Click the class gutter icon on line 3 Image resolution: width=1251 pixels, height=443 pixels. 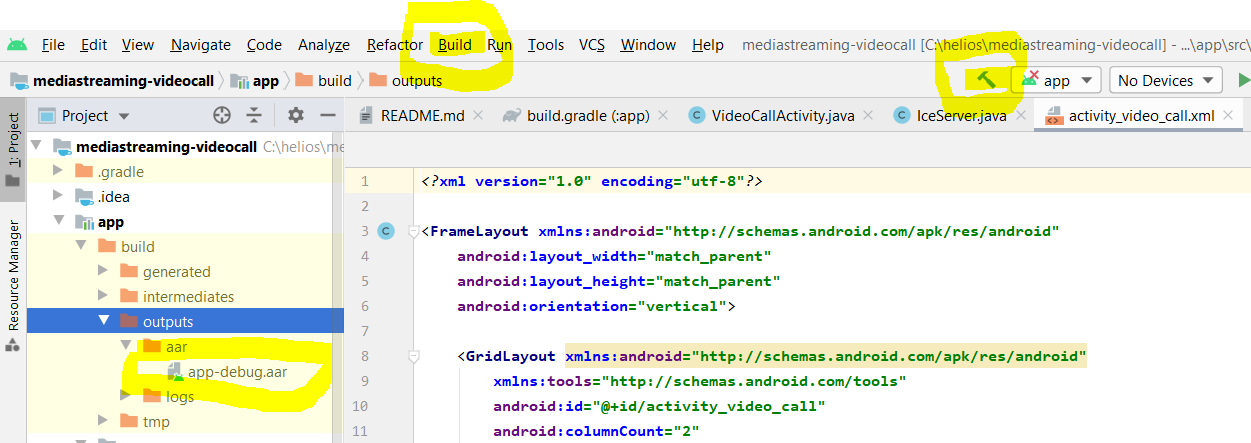point(387,231)
